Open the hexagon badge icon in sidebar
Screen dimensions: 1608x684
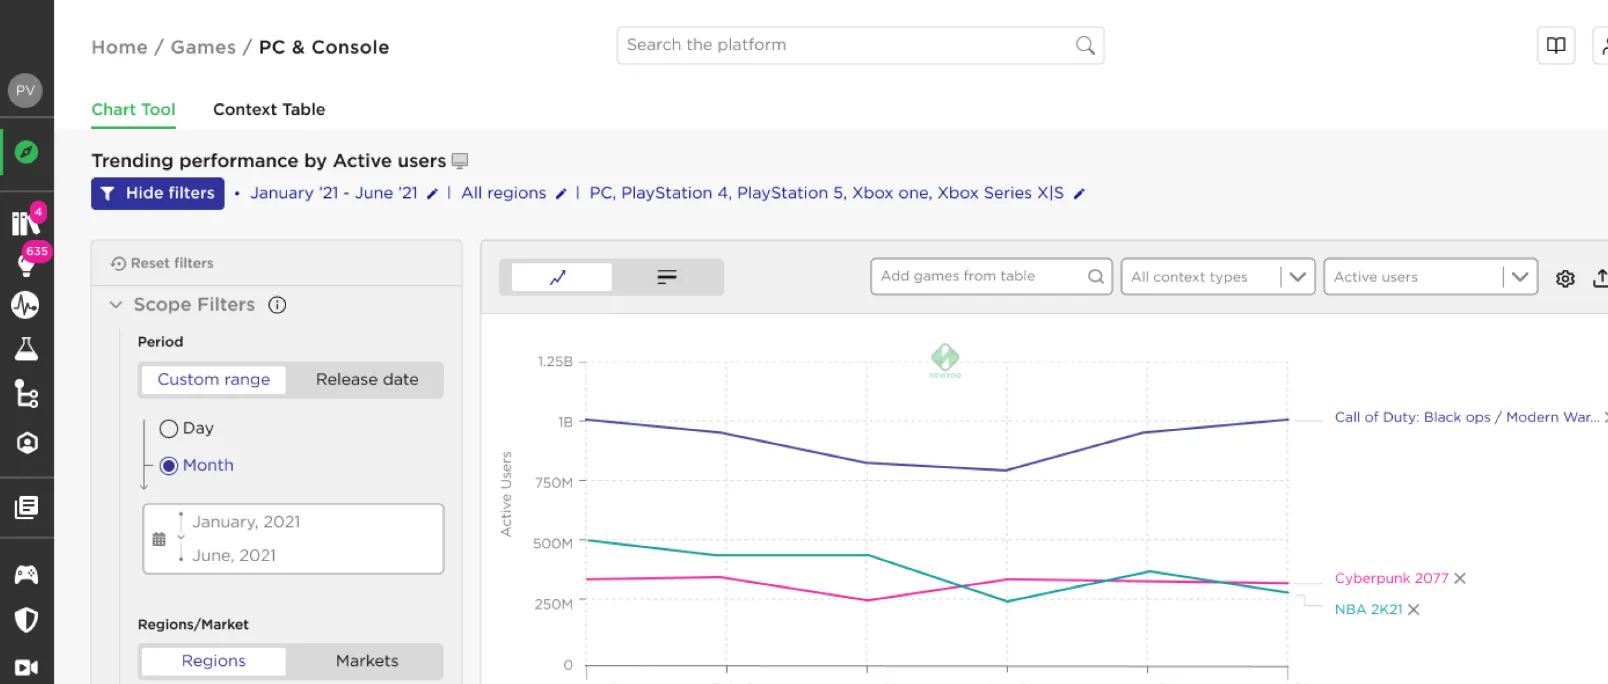(x=27, y=442)
